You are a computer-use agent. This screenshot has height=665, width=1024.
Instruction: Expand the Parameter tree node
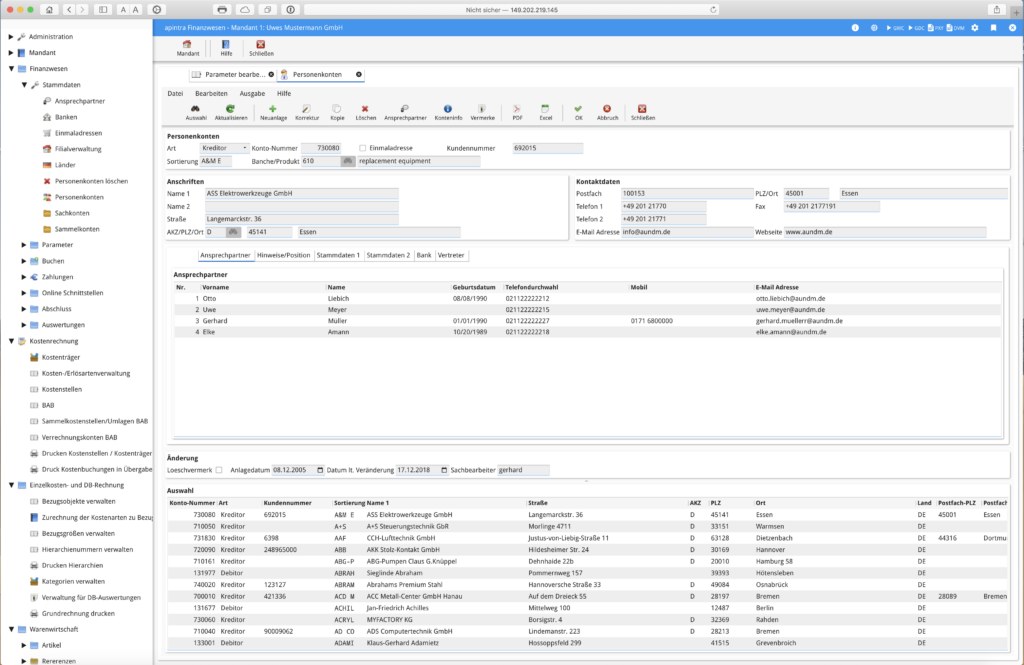24,244
